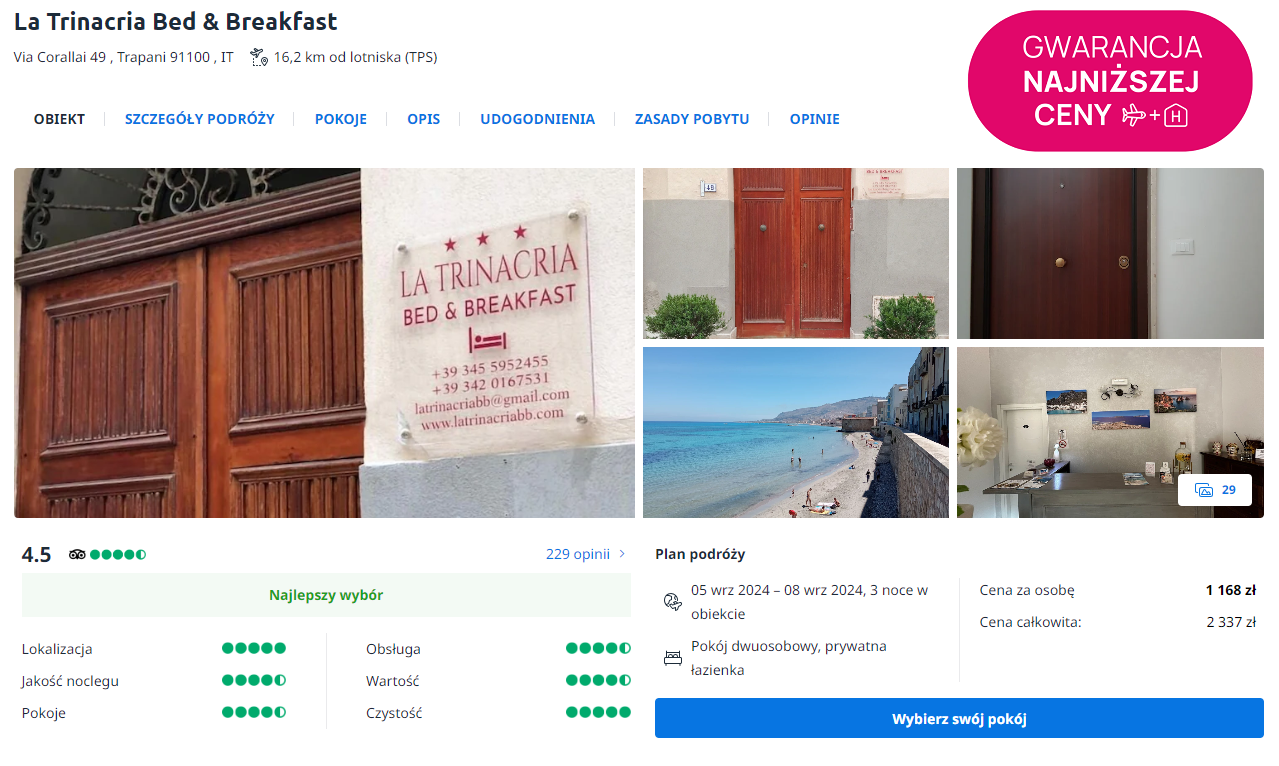Click the airport distance plane icon
The width and height of the screenshot is (1279, 766).
tap(259, 57)
